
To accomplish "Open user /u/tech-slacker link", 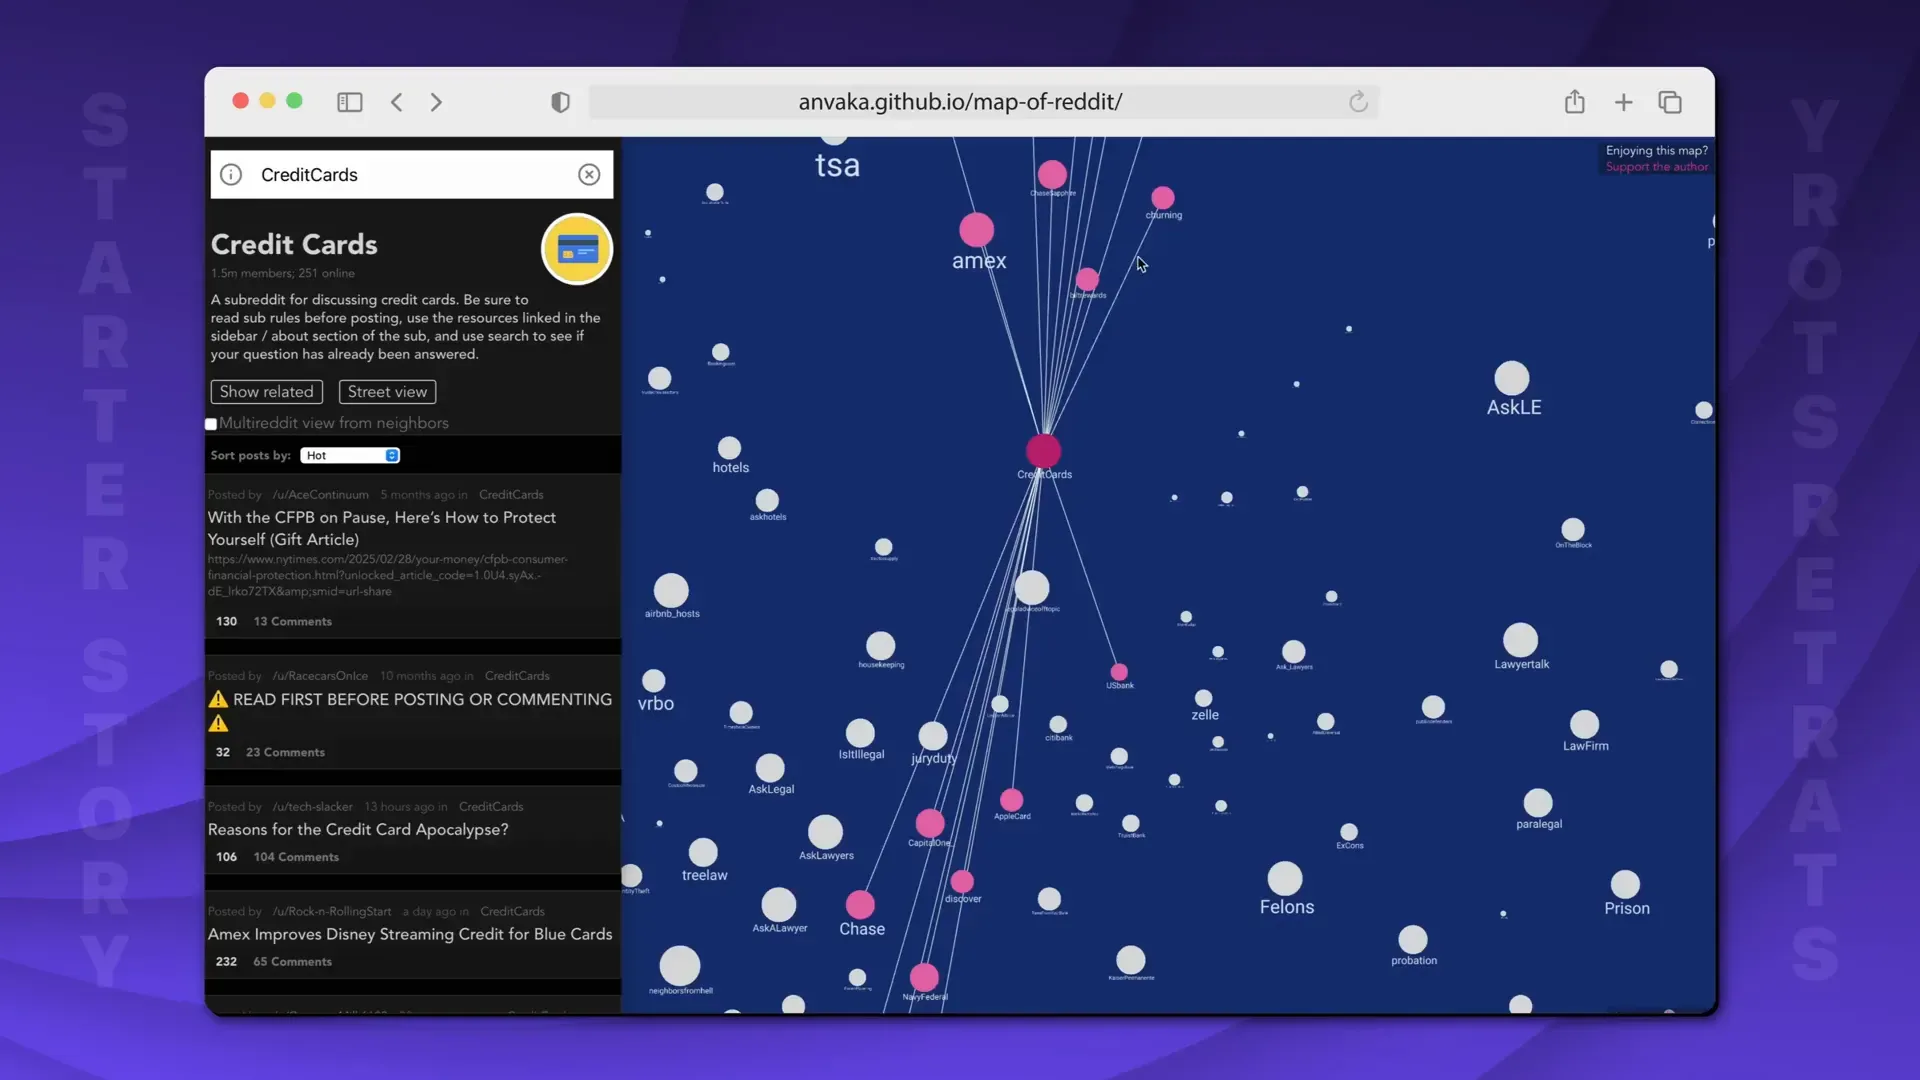I will click(x=312, y=807).
